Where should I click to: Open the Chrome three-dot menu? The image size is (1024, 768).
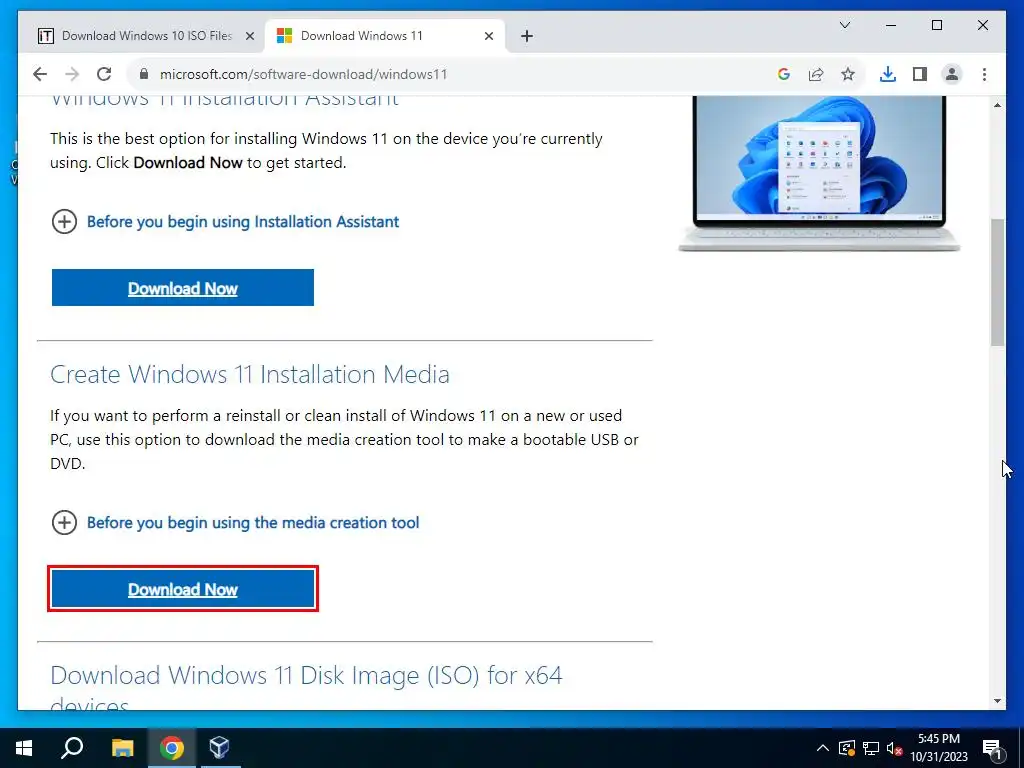coord(984,74)
